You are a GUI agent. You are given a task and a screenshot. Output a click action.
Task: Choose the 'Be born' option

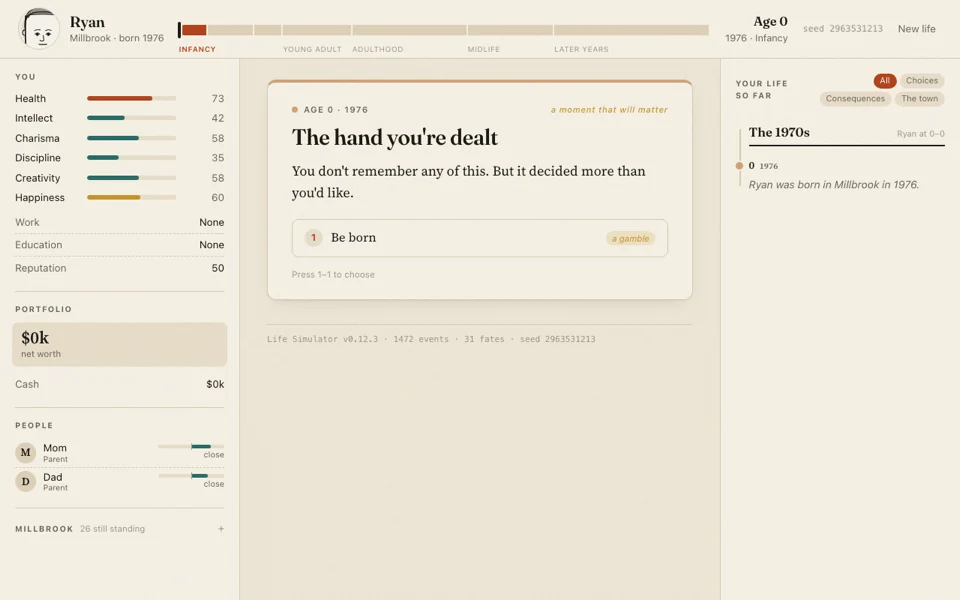click(x=479, y=238)
